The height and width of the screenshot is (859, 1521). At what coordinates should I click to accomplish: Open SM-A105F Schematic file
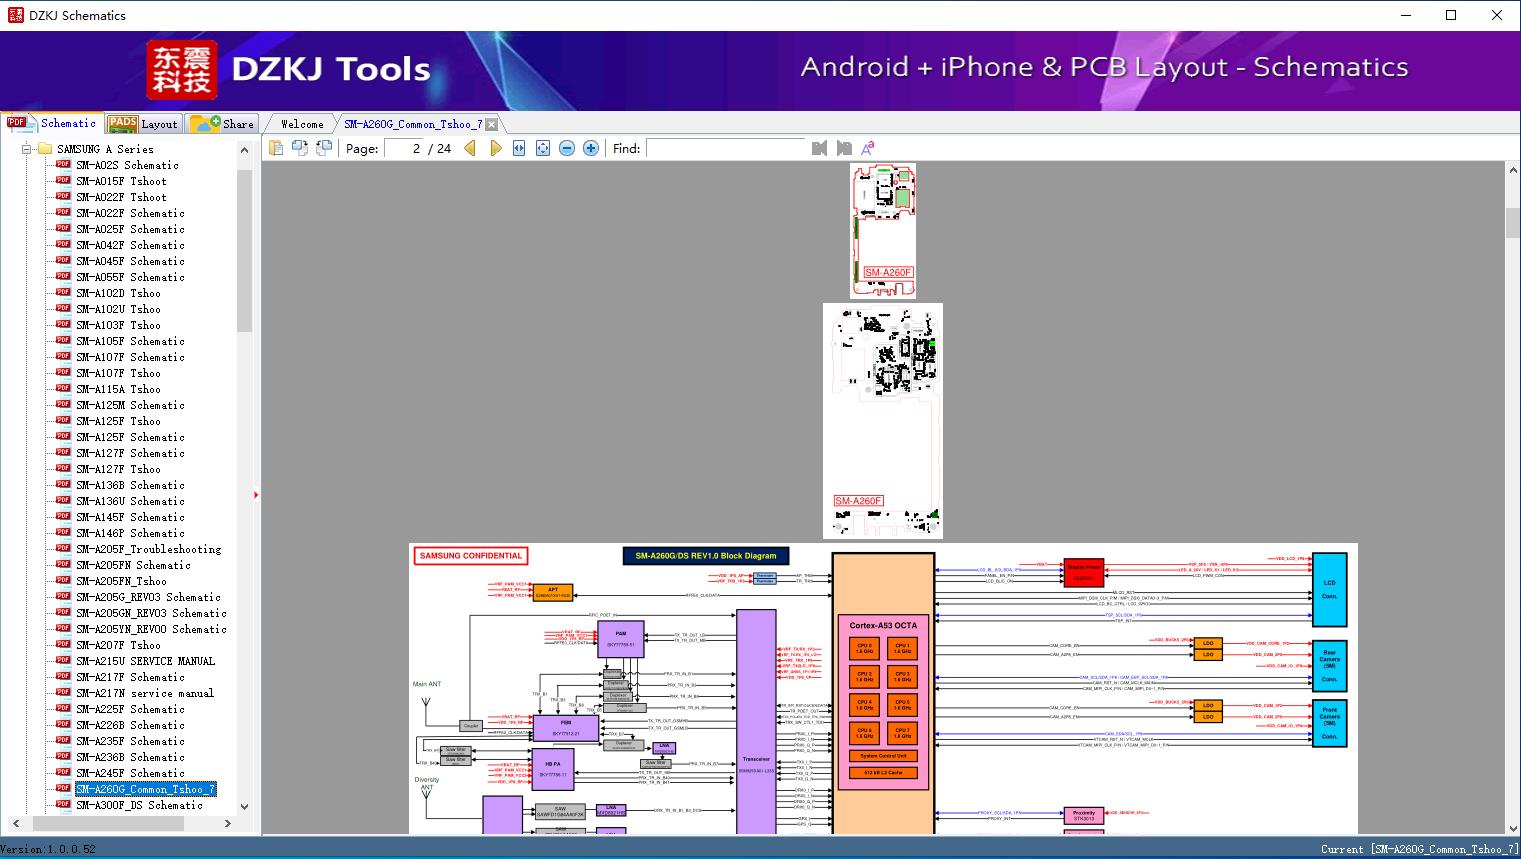coord(130,341)
